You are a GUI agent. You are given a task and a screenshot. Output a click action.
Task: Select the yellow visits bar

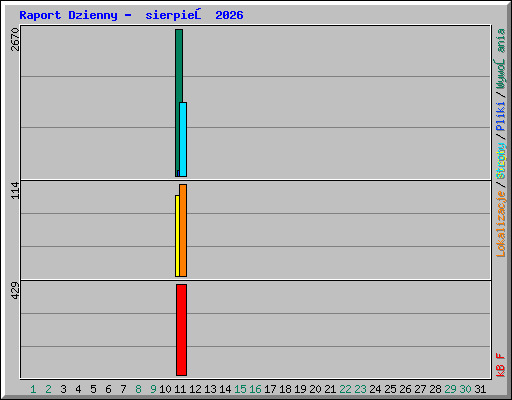[x=177, y=236]
